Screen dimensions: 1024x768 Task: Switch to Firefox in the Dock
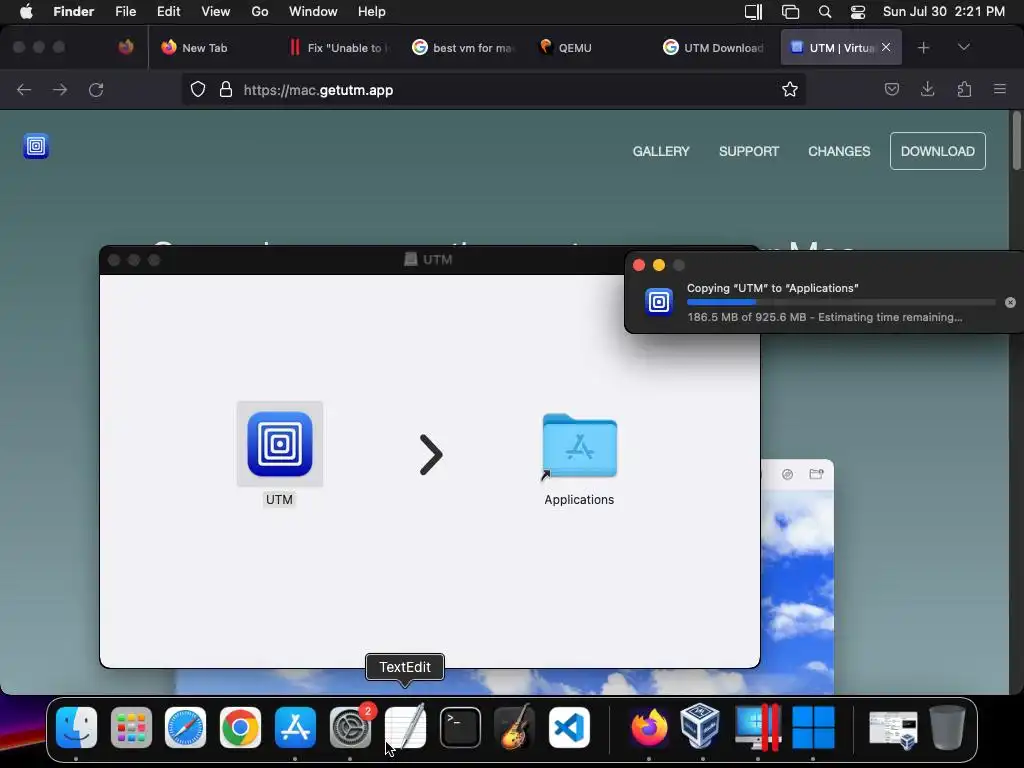coord(648,728)
